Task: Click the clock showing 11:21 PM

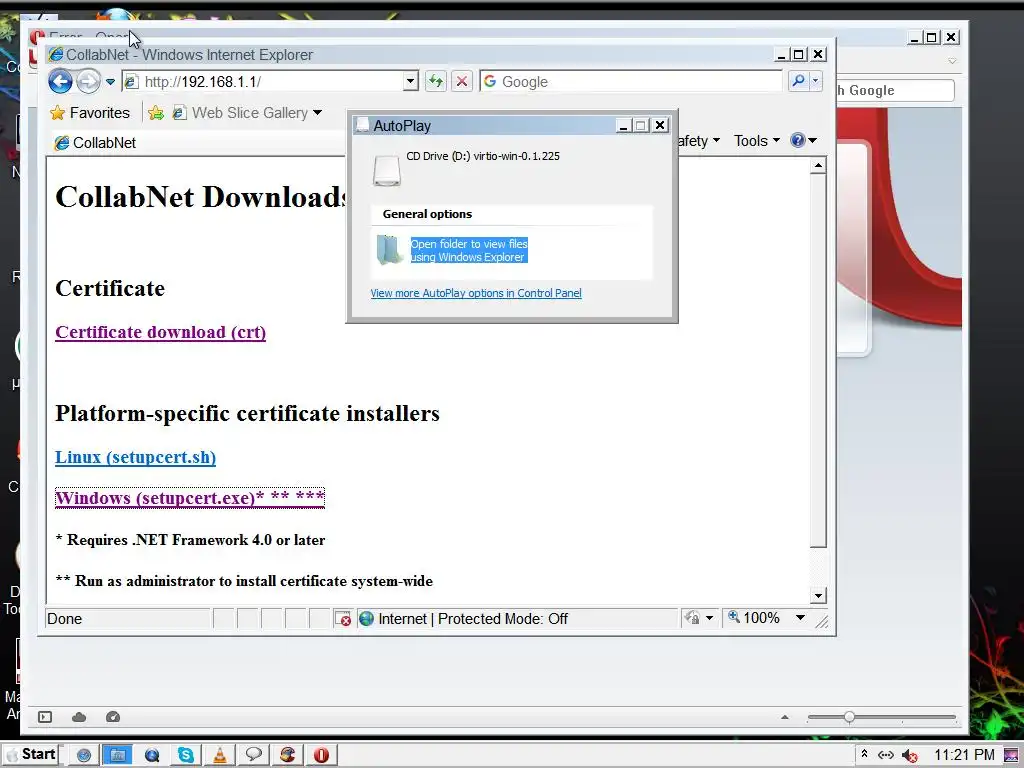Action: [964, 755]
